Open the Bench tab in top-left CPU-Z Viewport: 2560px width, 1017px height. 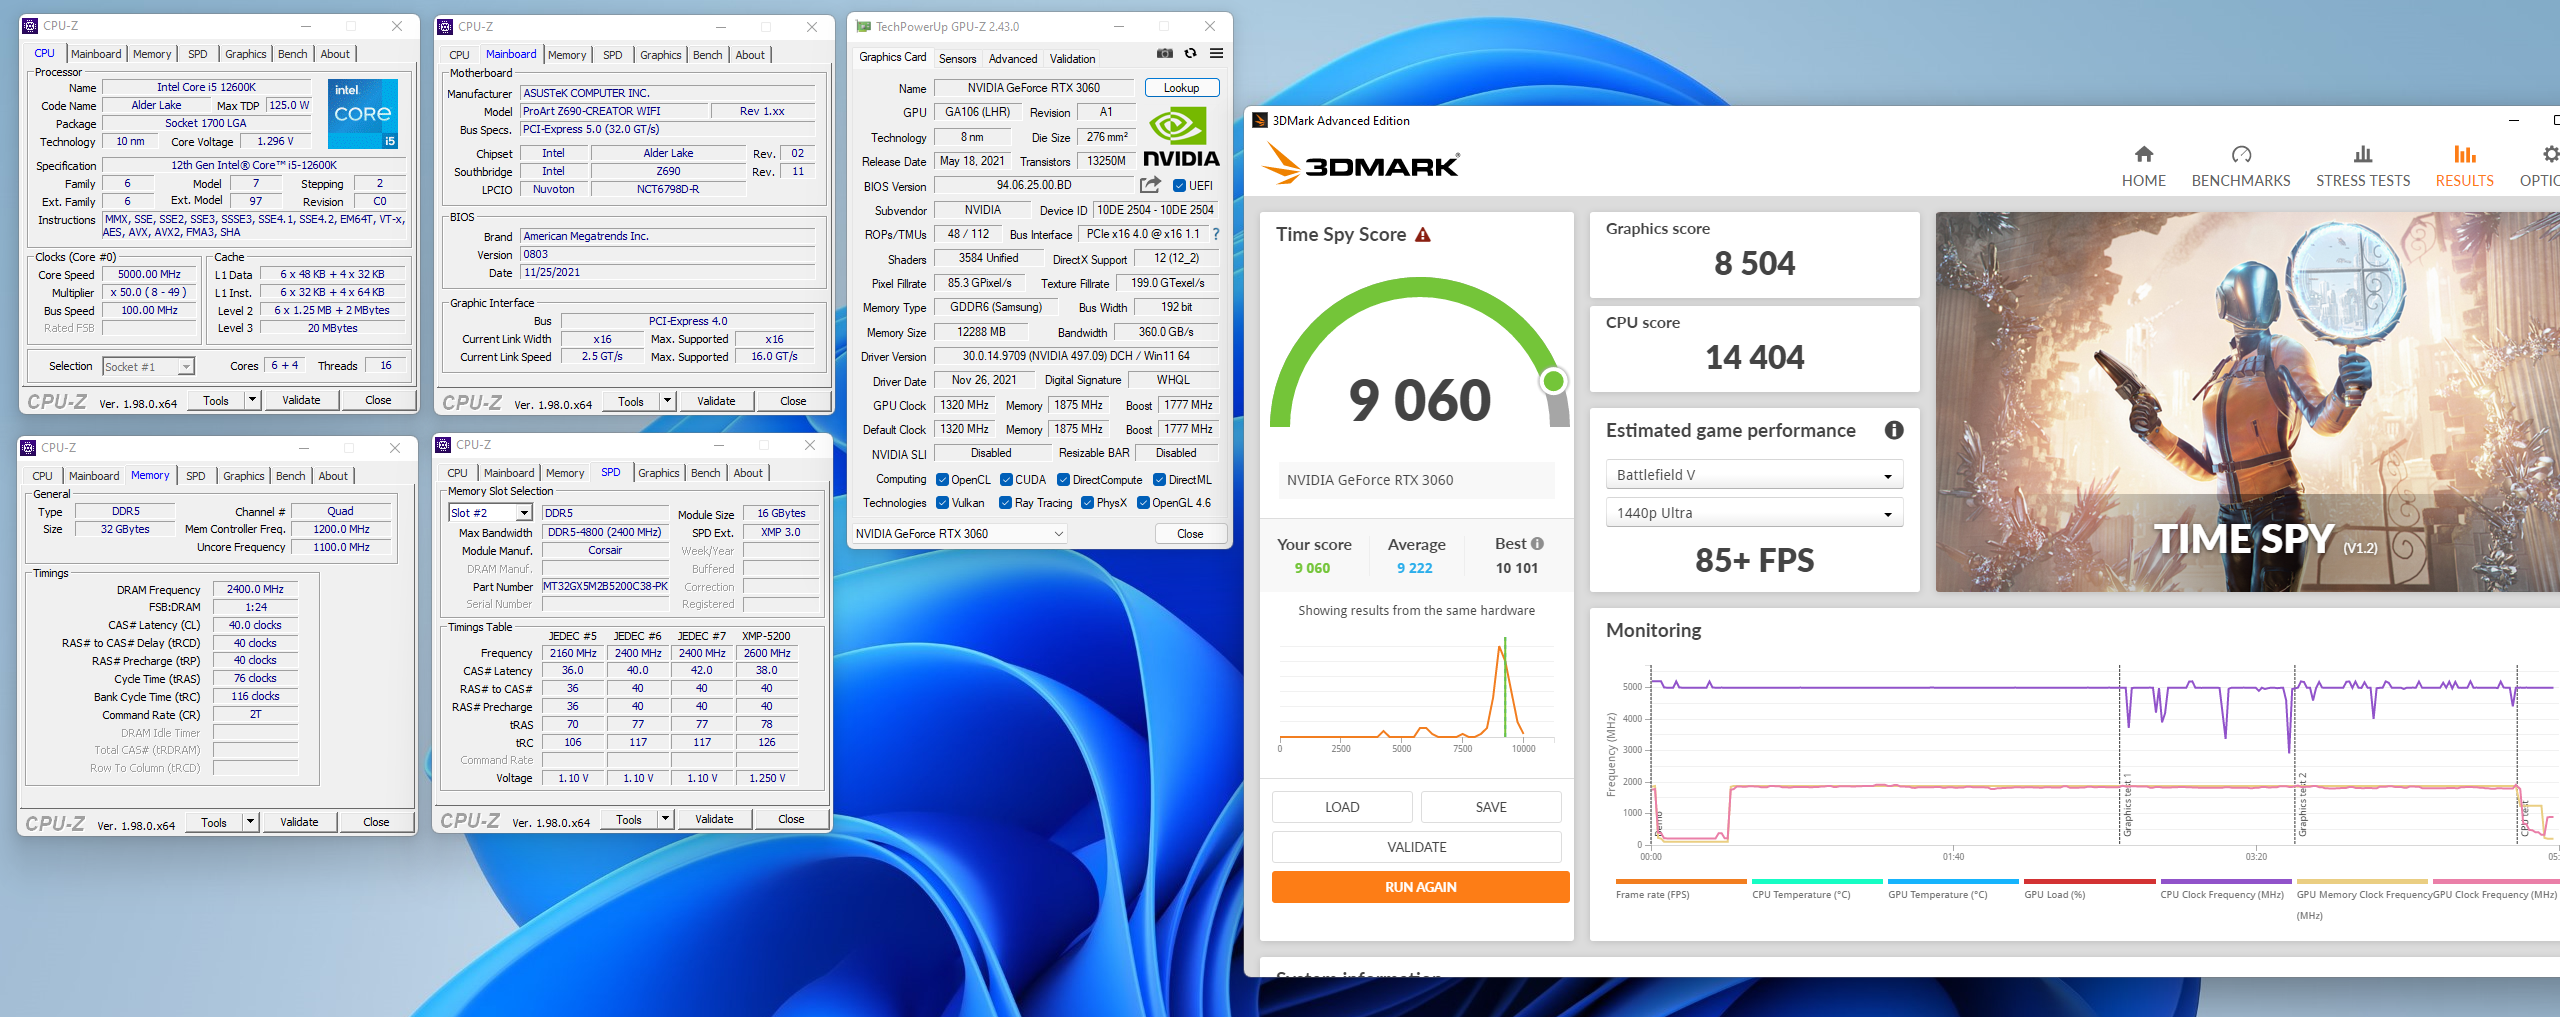(292, 54)
